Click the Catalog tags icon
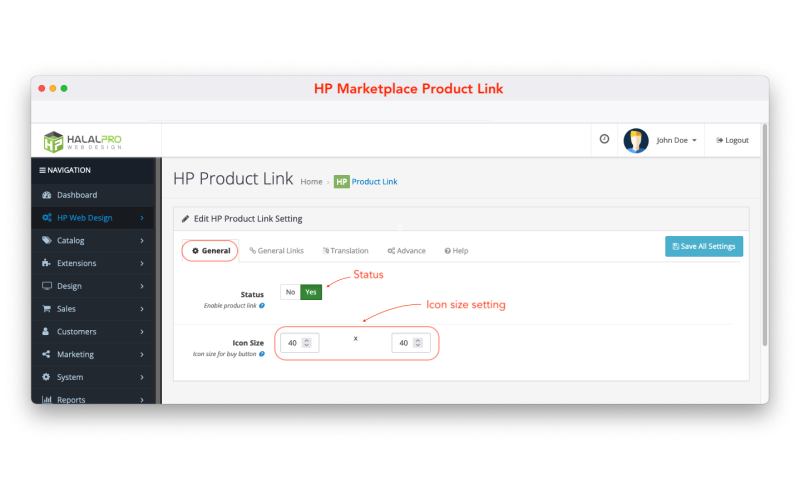Viewport: 800px width, 500px height. [x=46, y=240]
